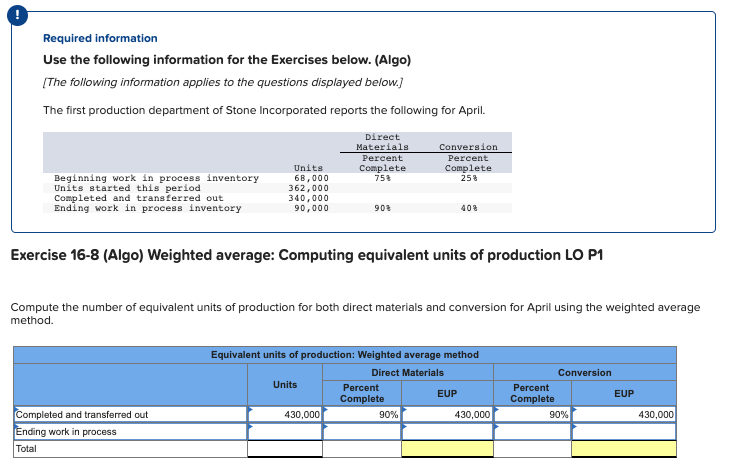The width and height of the screenshot is (748, 476).
Task: Click ending conversion 40% value
Action: tap(469, 208)
